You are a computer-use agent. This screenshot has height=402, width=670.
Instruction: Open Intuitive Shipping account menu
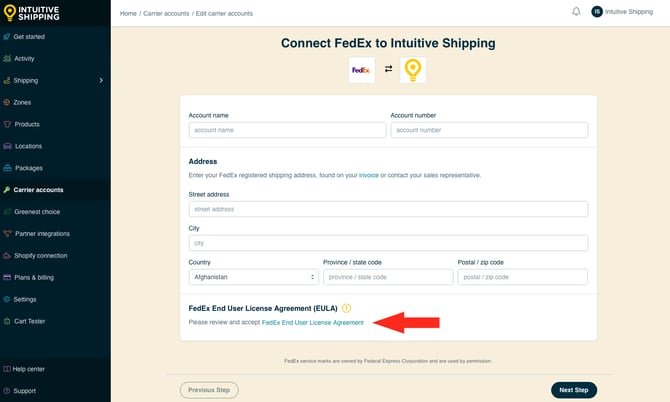tap(622, 12)
